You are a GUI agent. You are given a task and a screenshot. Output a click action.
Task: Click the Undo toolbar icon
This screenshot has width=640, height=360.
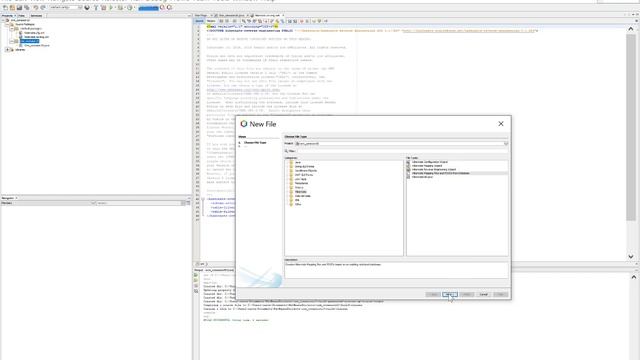coord(36,7)
